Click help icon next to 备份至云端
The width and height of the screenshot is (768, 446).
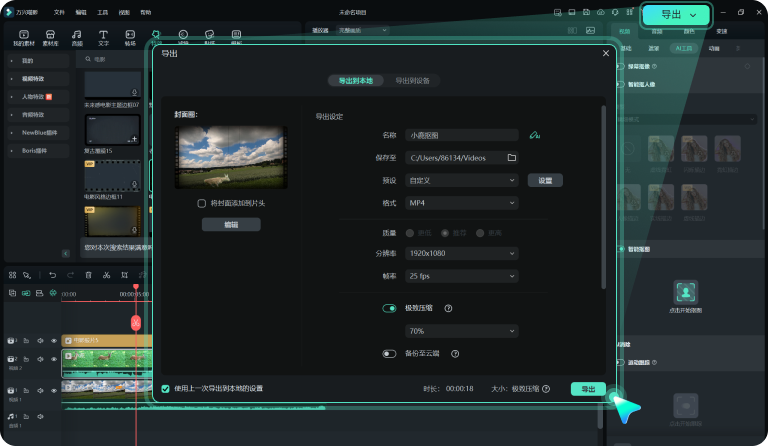(454, 354)
